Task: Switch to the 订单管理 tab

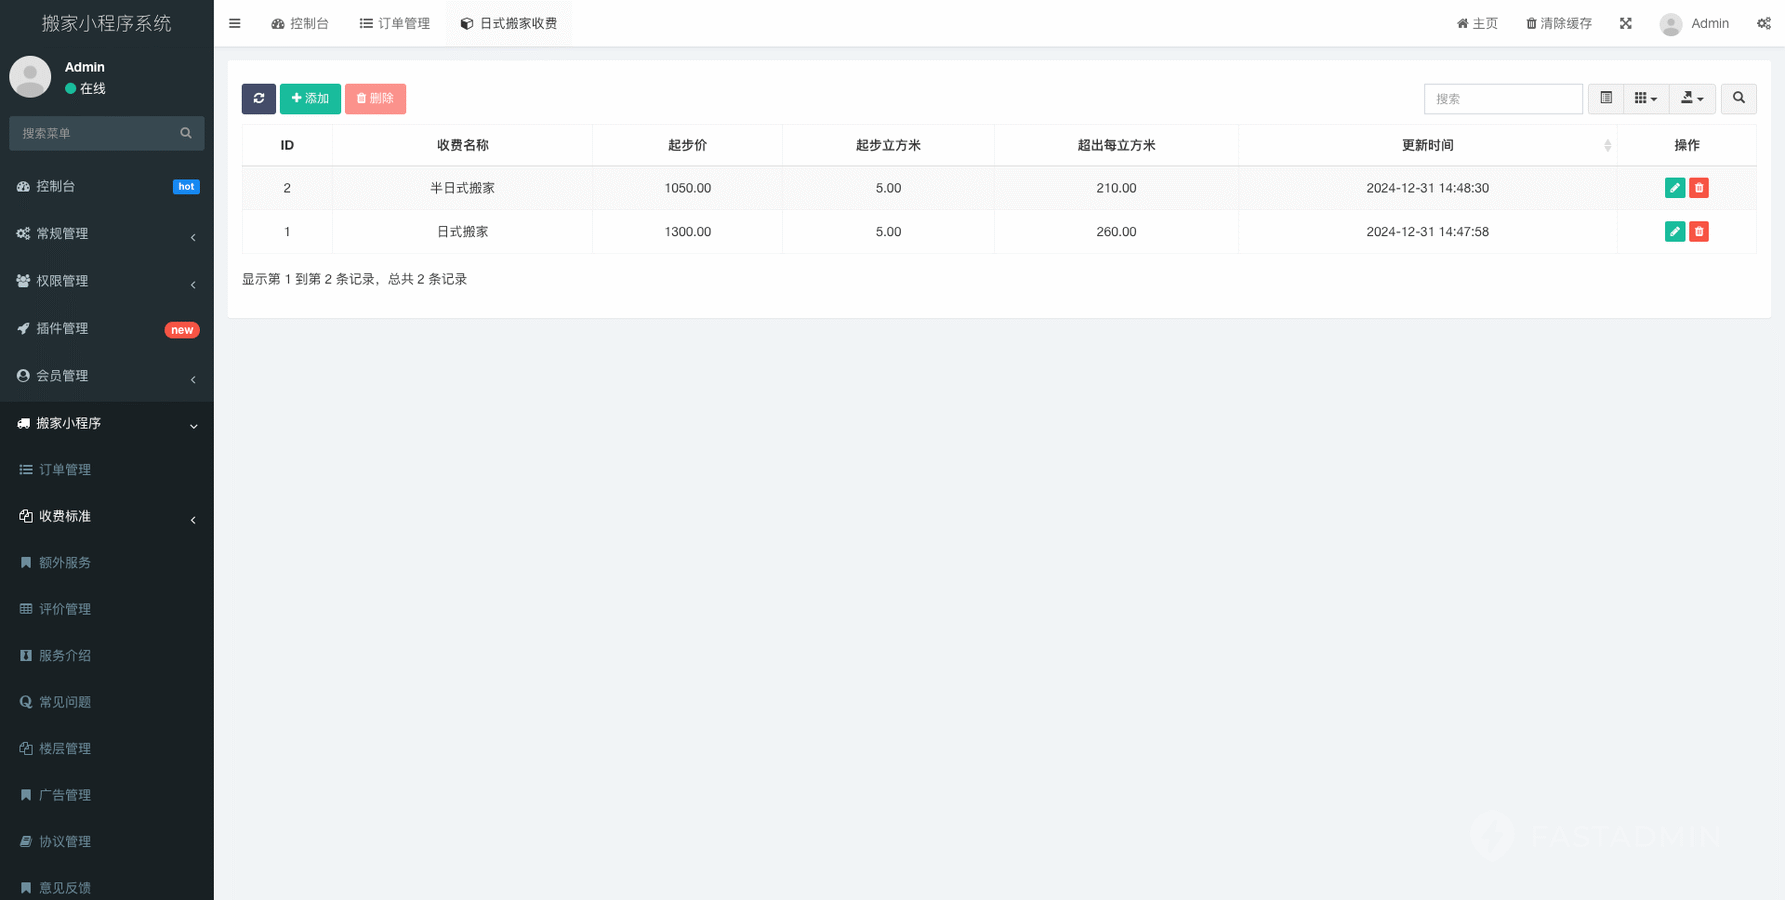Action: tap(395, 23)
